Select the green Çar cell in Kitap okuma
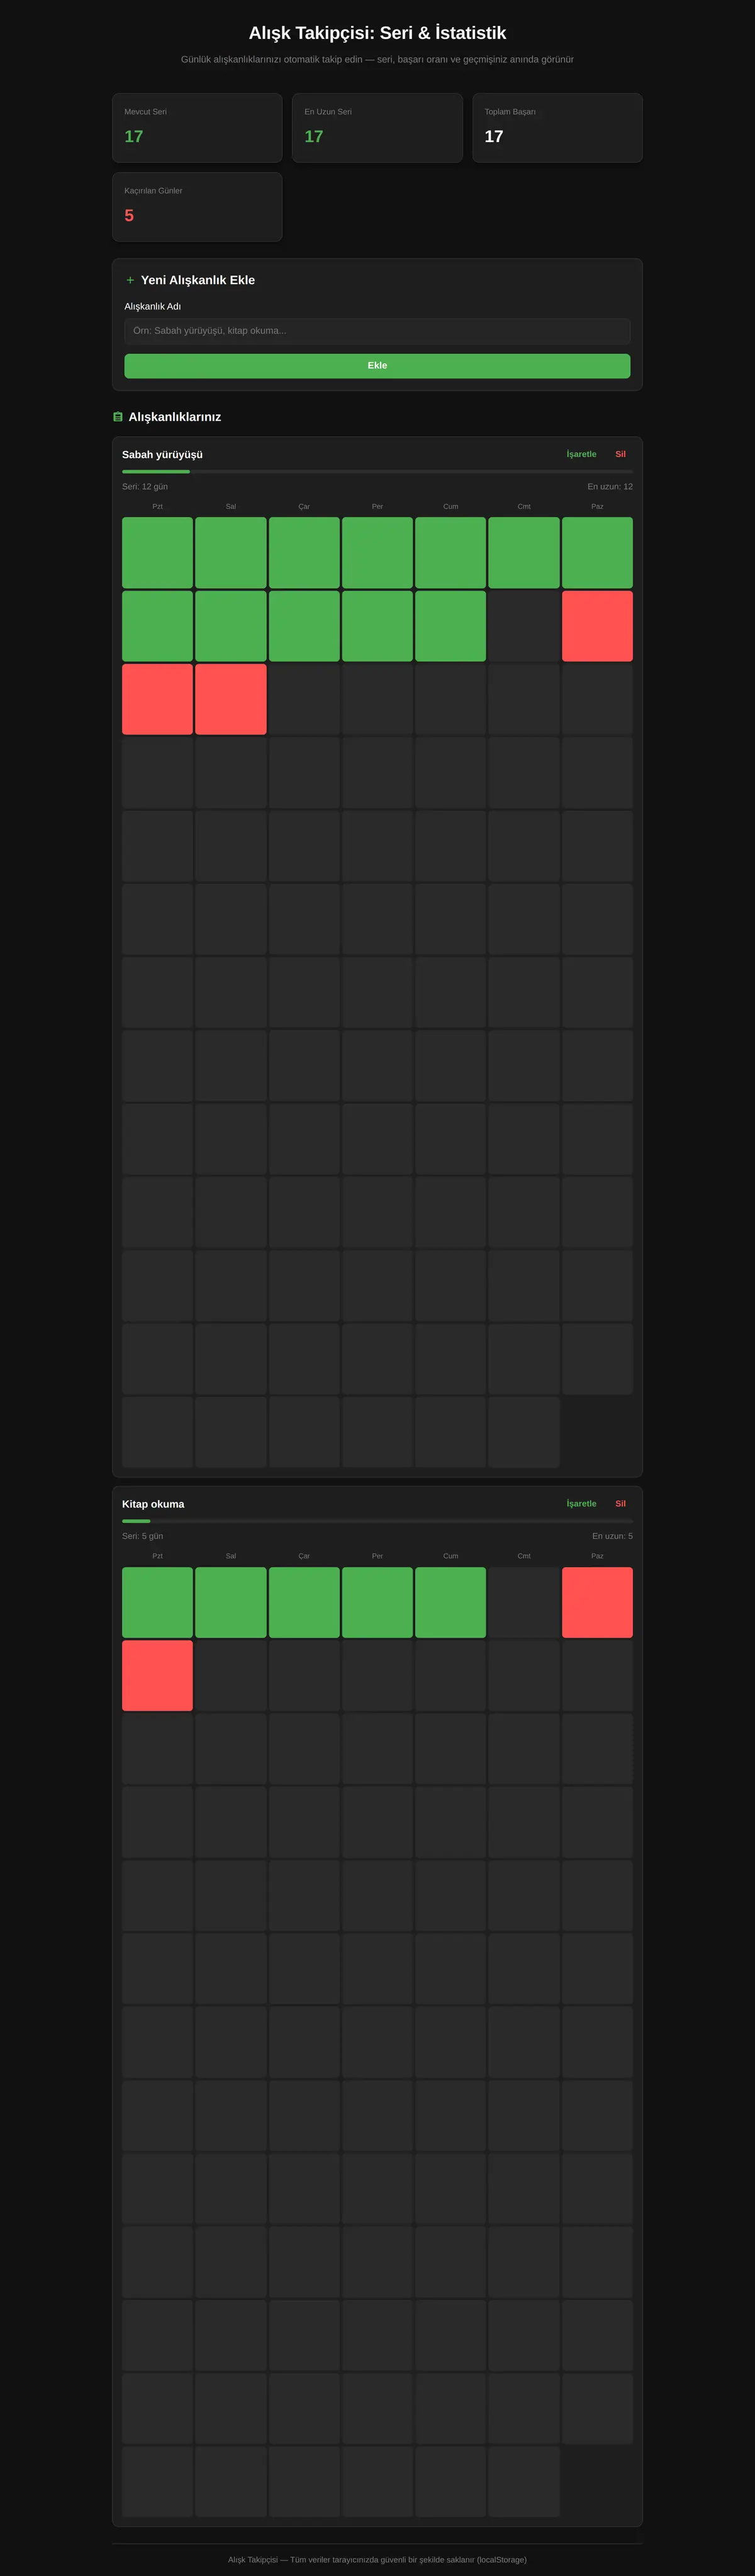This screenshot has width=755, height=2576. (304, 1602)
